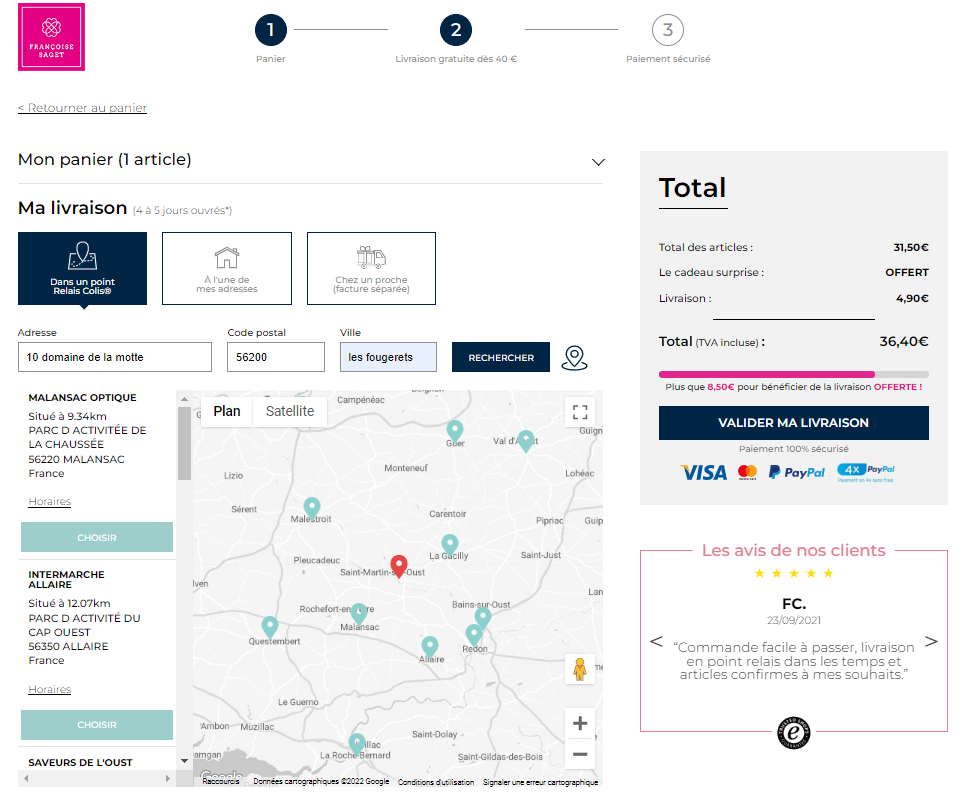Open Conditions d'utilisation map link
Image resolution: width=964 pixels, height=803 pixels.
click(436, 782)
